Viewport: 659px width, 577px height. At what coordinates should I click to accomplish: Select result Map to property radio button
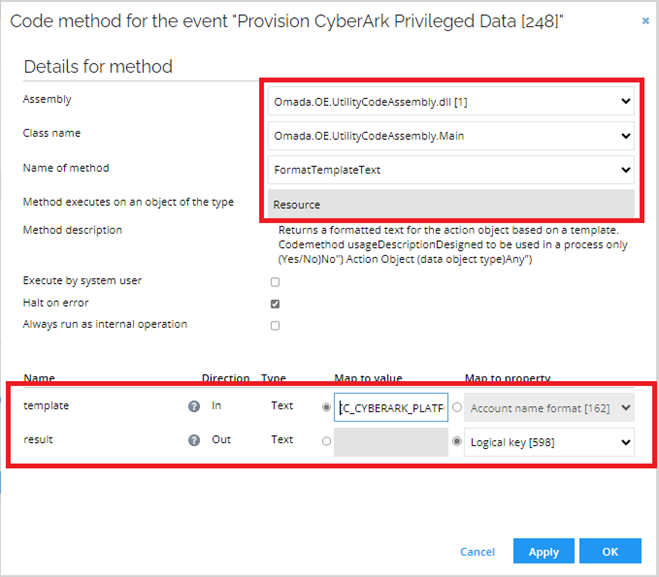457,441
